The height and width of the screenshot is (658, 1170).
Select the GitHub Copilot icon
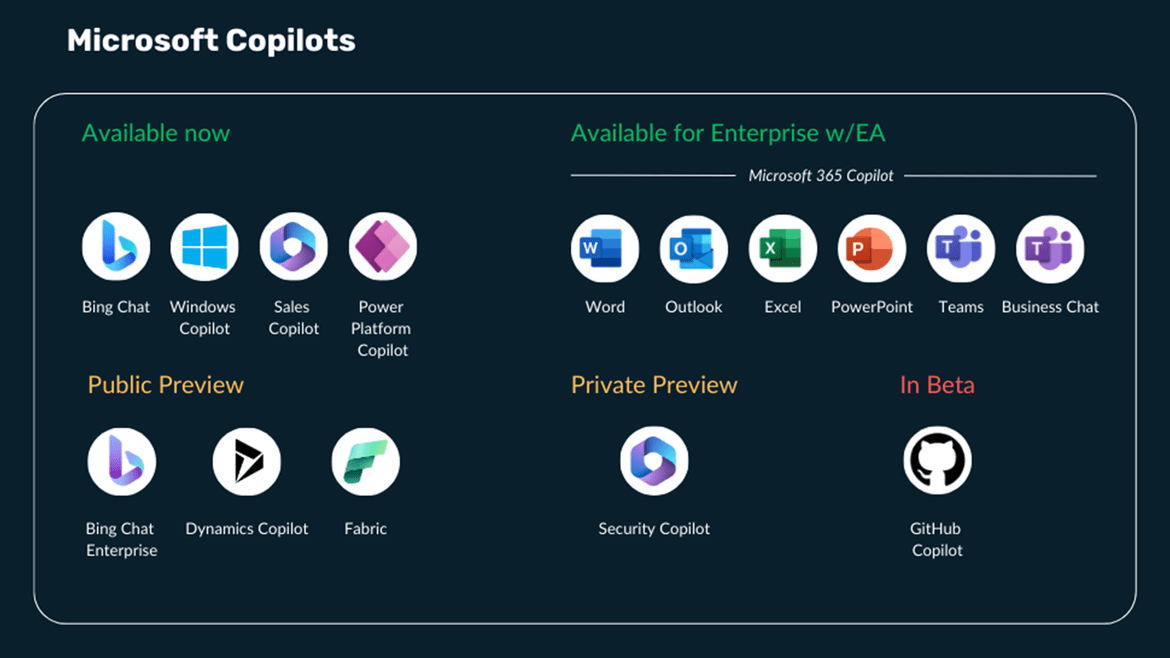pyautogui.click(x=937, y=461)
